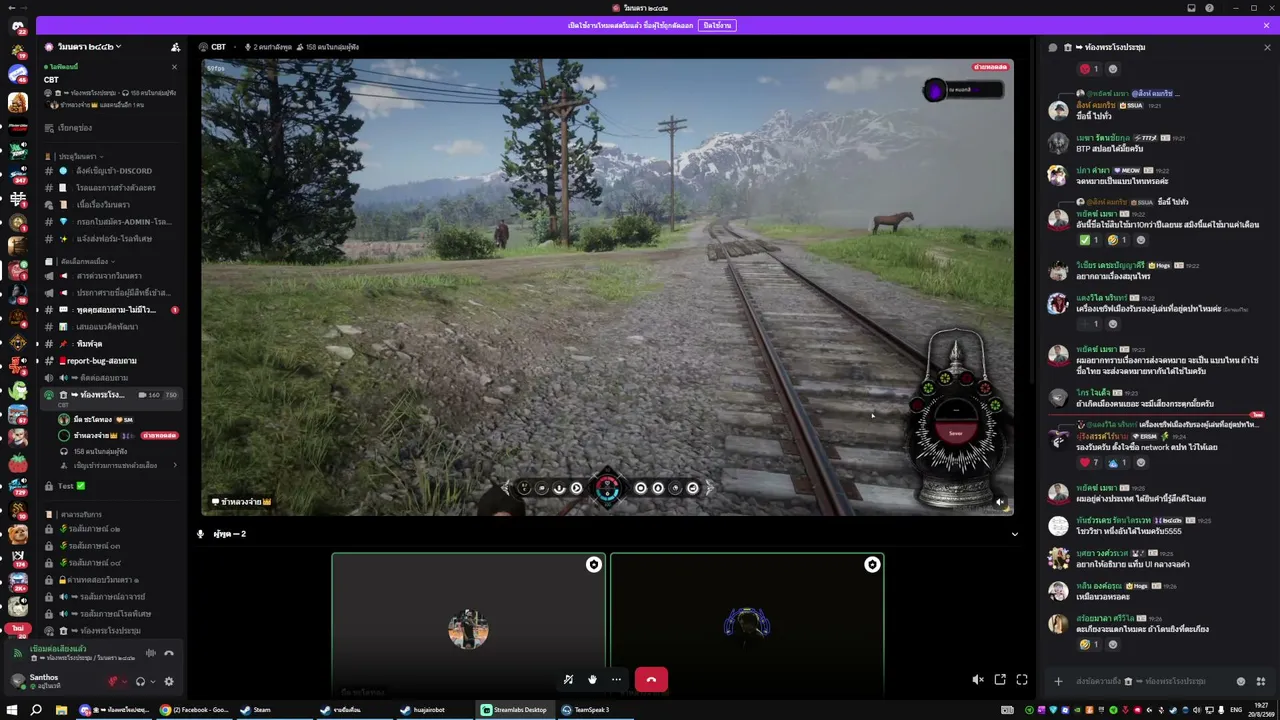
Task: Click the red disconnect call button
Action: click(x=651, y=680)
